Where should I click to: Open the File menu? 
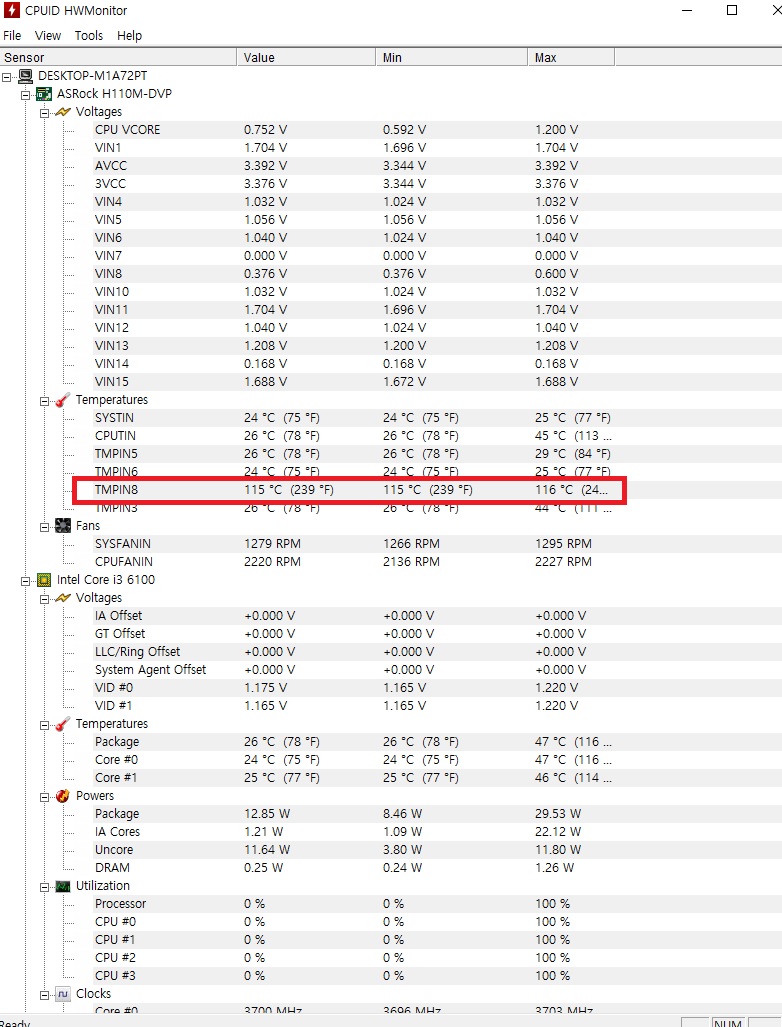coord(12,35)
